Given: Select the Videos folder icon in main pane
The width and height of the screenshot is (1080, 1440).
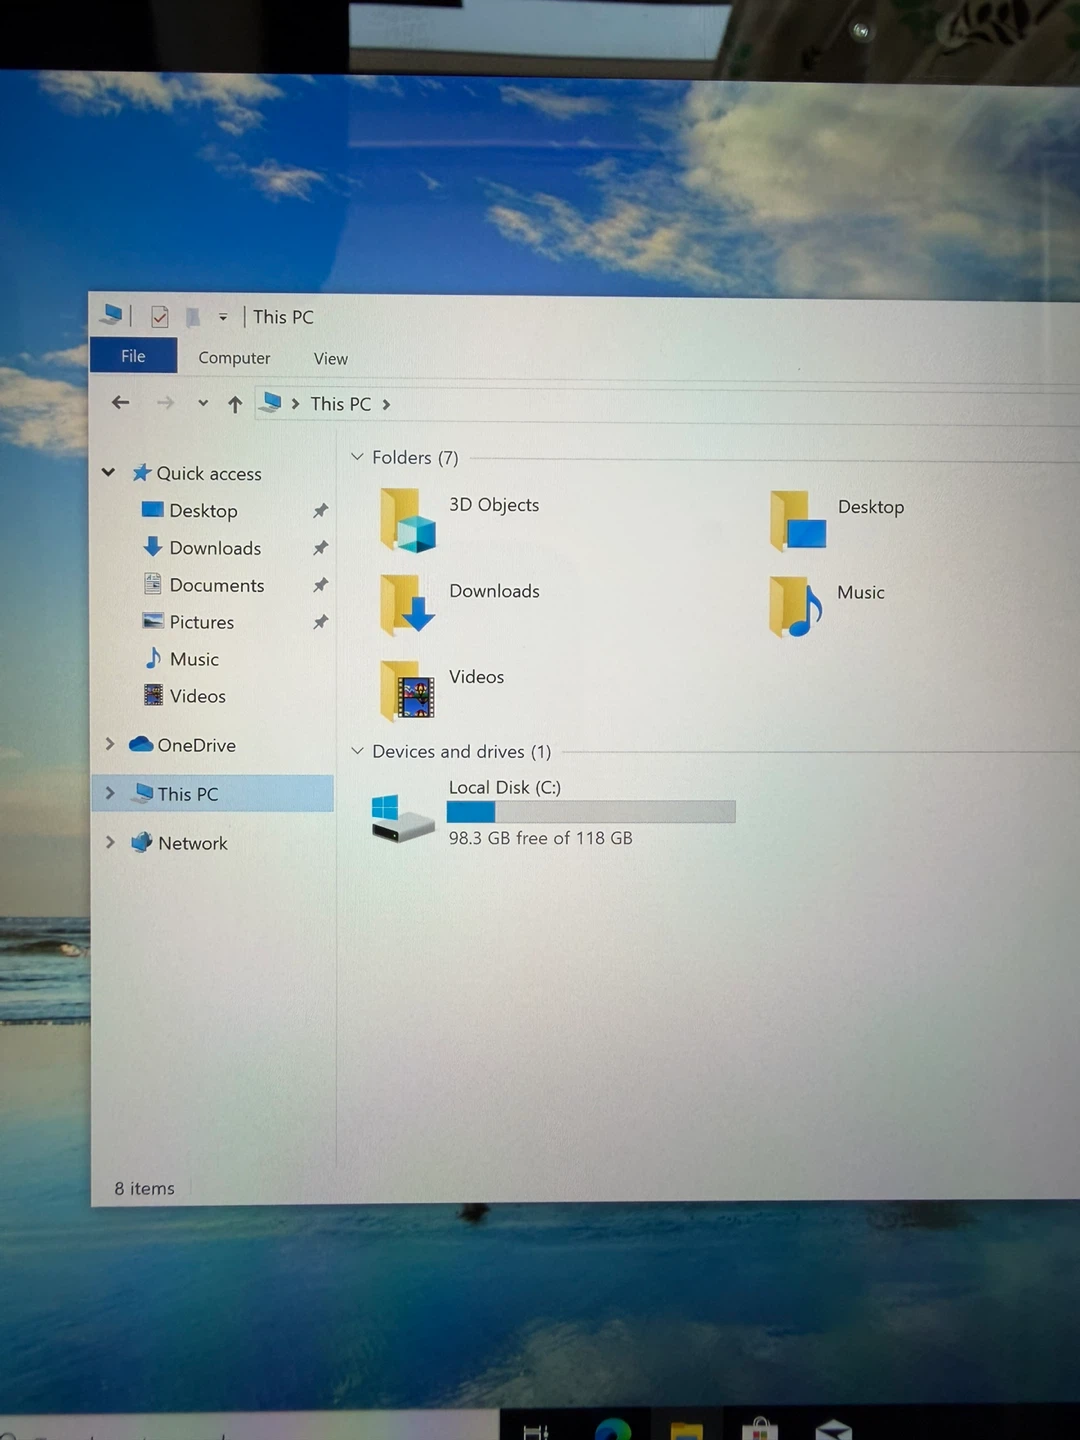Looking at the screenshot, I should coord(407,691).
